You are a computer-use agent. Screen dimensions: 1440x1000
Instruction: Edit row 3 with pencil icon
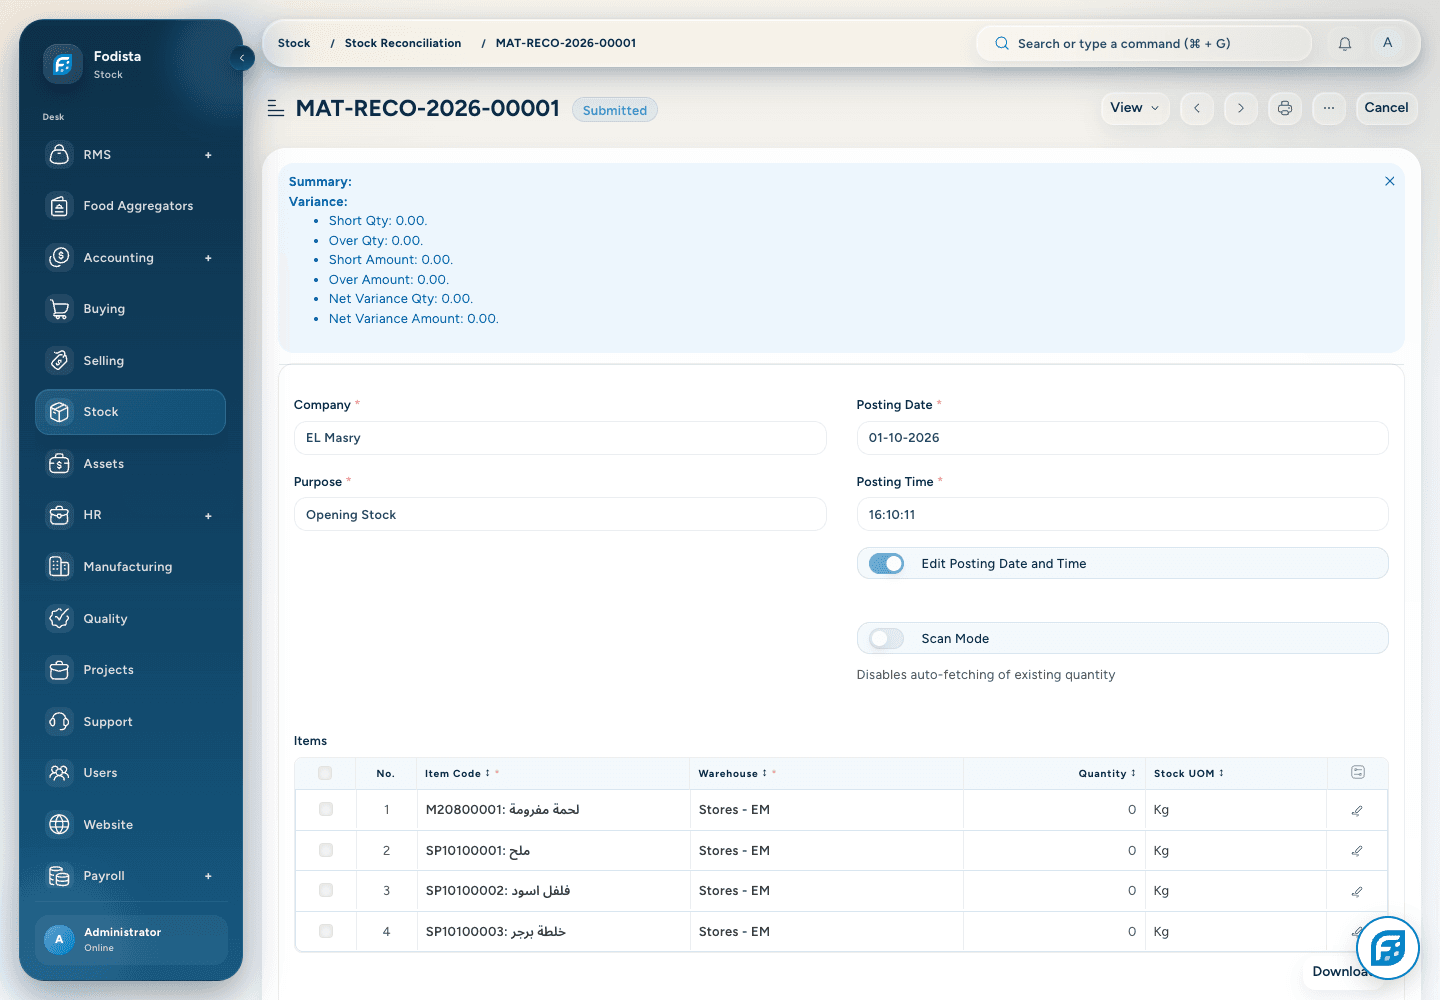click(x=1357, y=891)
